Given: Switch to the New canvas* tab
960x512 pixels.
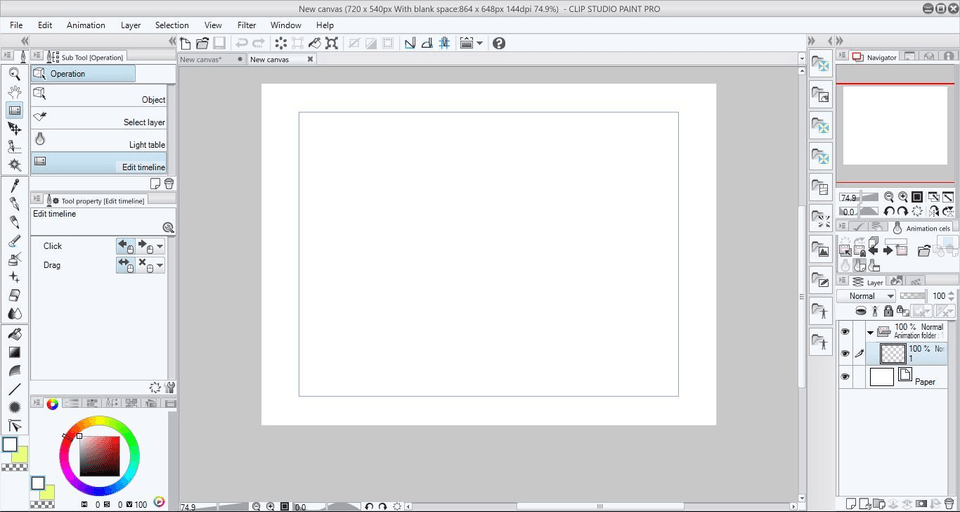Looking at the screenshot, I should (206, 60).
